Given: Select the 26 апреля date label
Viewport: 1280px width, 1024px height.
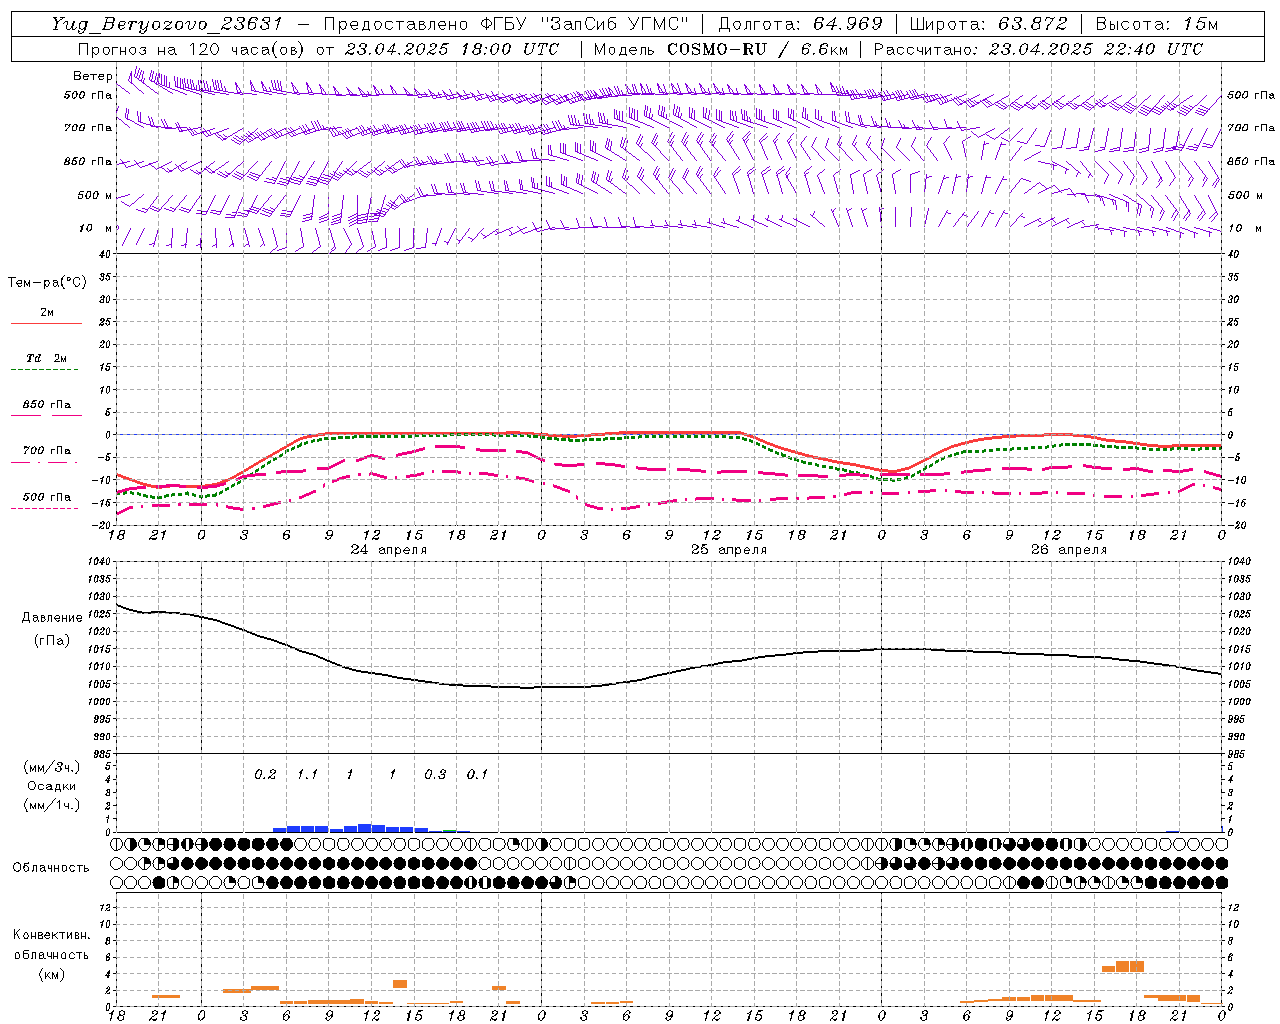Looking at the screenshot, I should 1069,550.
